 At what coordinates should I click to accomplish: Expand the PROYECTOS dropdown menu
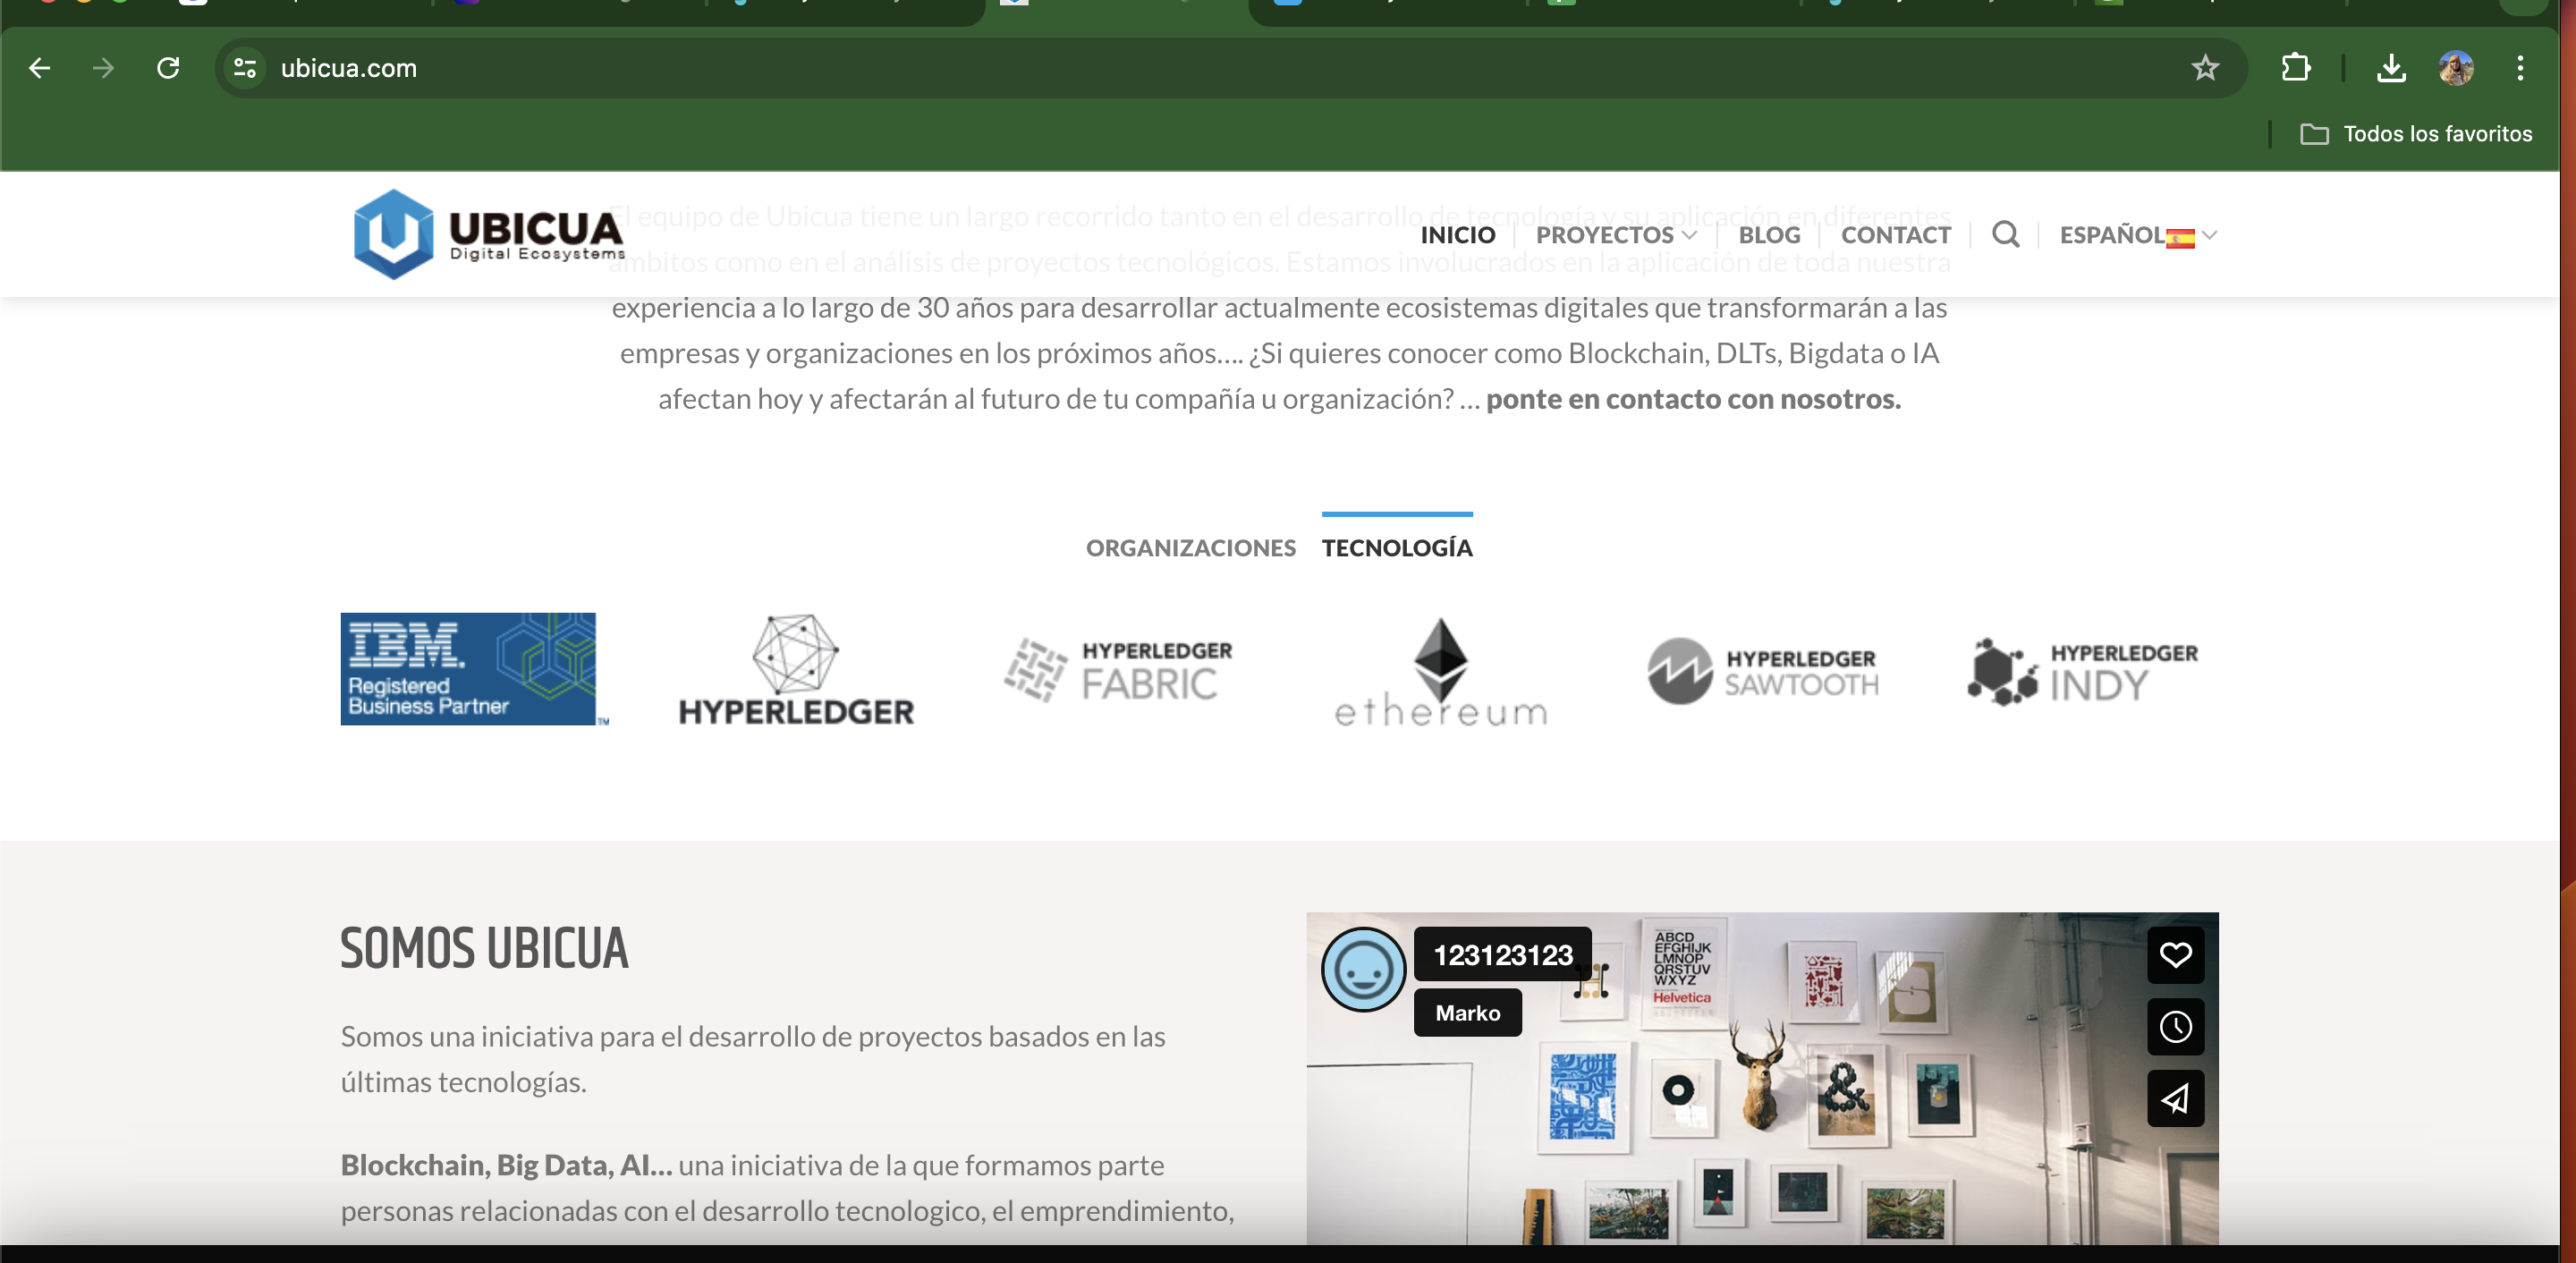tap(1616, 235)
